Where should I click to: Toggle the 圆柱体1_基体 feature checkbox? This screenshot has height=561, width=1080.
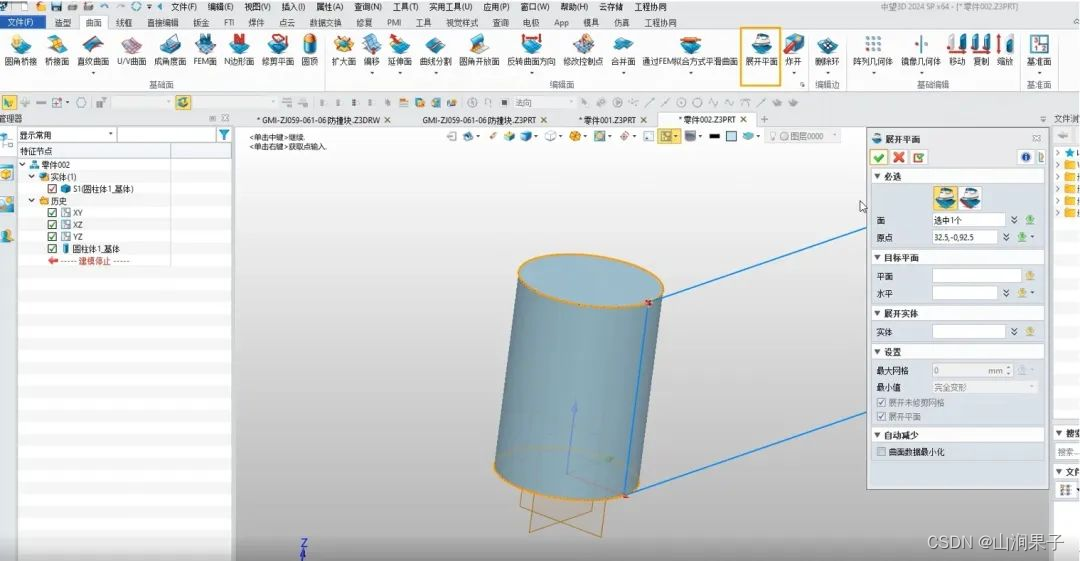52,249
